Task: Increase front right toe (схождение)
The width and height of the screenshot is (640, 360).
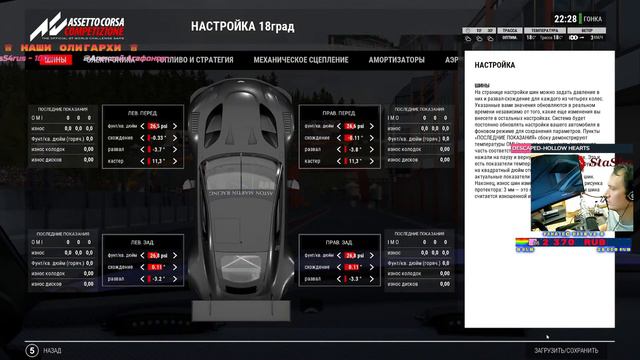Action: (371, 138)
